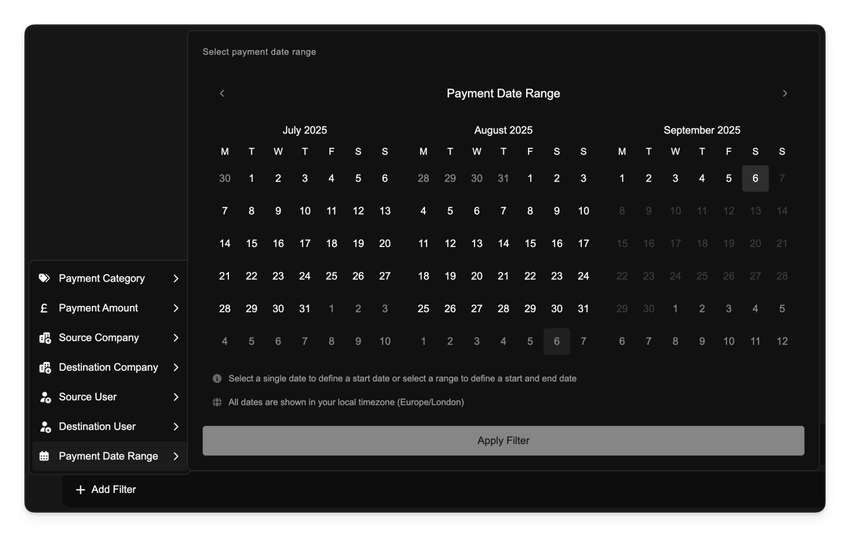Screen dimensions: 850x537
Task: Expand the Payment Category submenu arrow
Action: click(176, 279)
